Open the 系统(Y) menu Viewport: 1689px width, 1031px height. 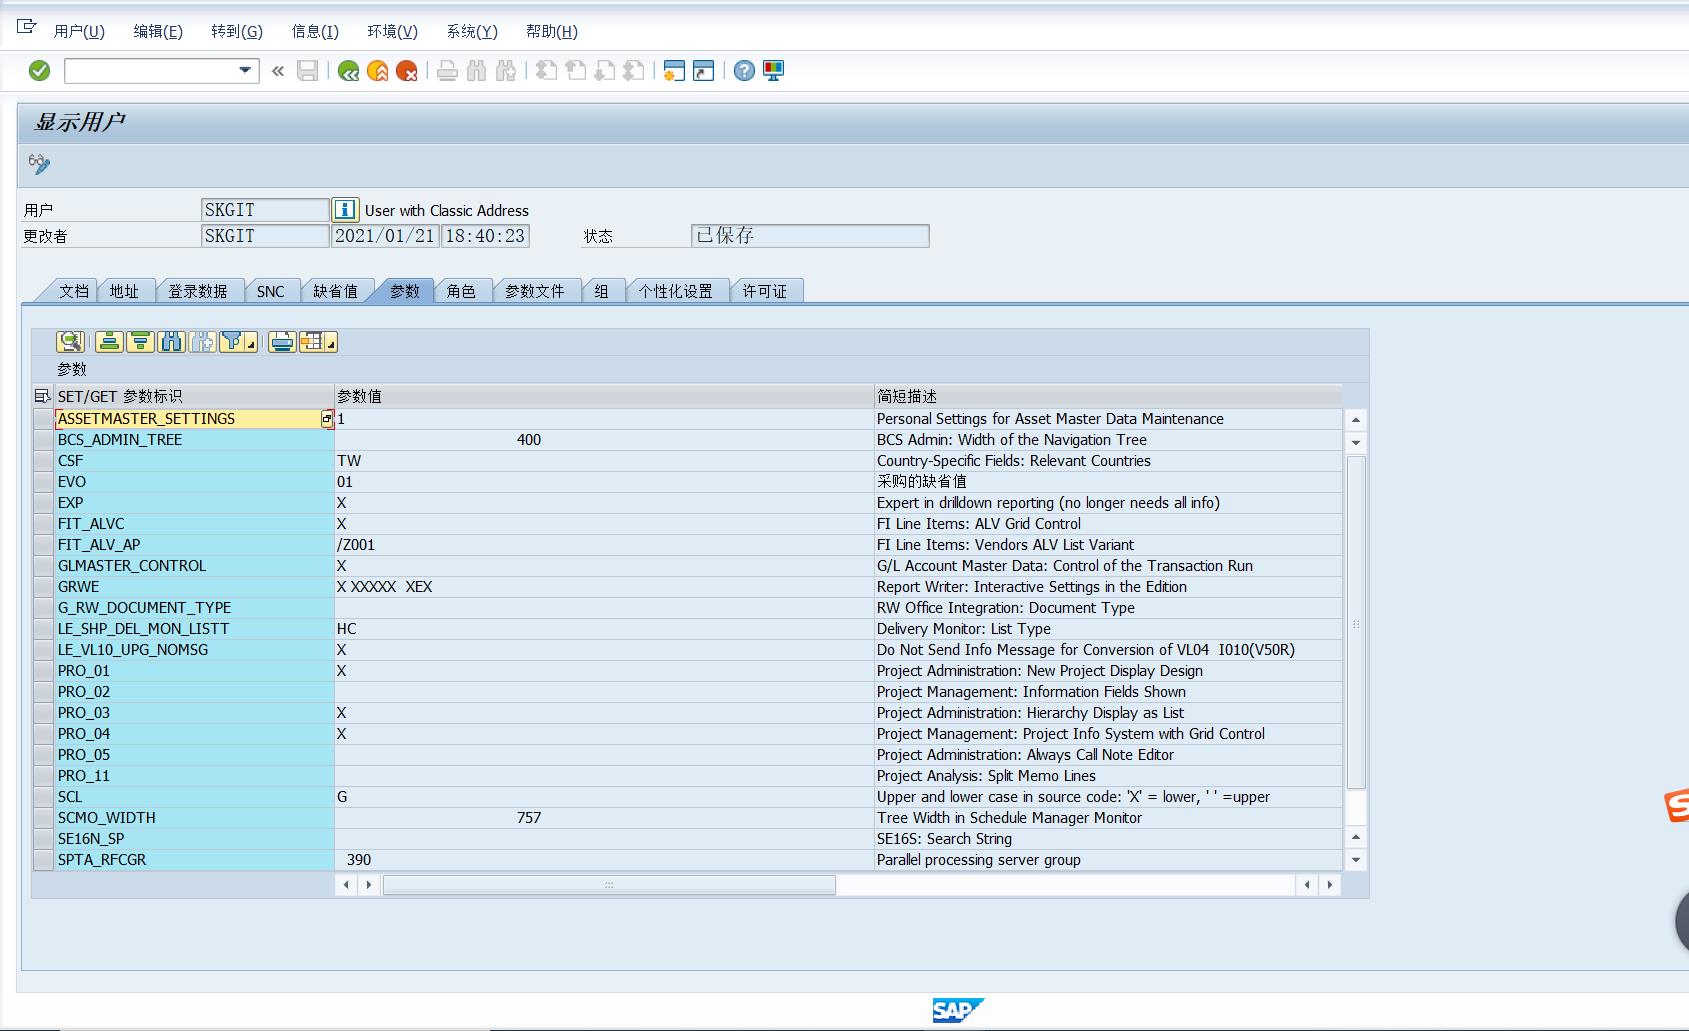472,31
